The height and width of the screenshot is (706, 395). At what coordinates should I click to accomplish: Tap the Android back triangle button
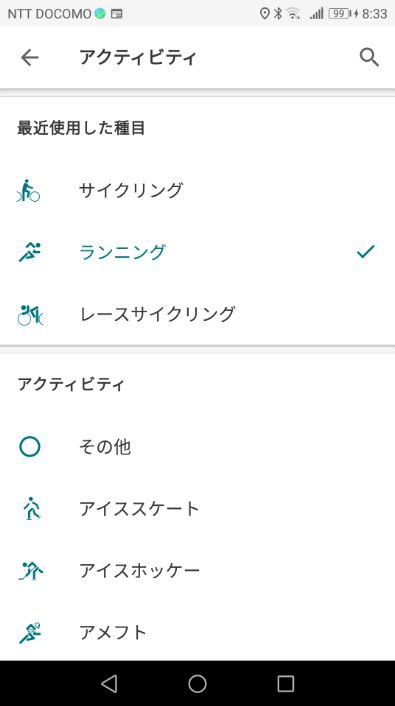point(109,683)
